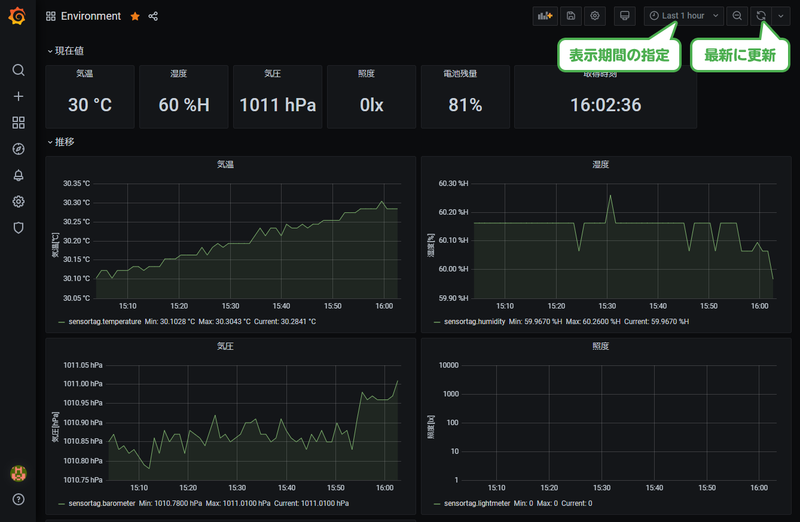Refresh the dashboard
The height and width of the screenshot is (522, 800).
[x=761, y=16]
